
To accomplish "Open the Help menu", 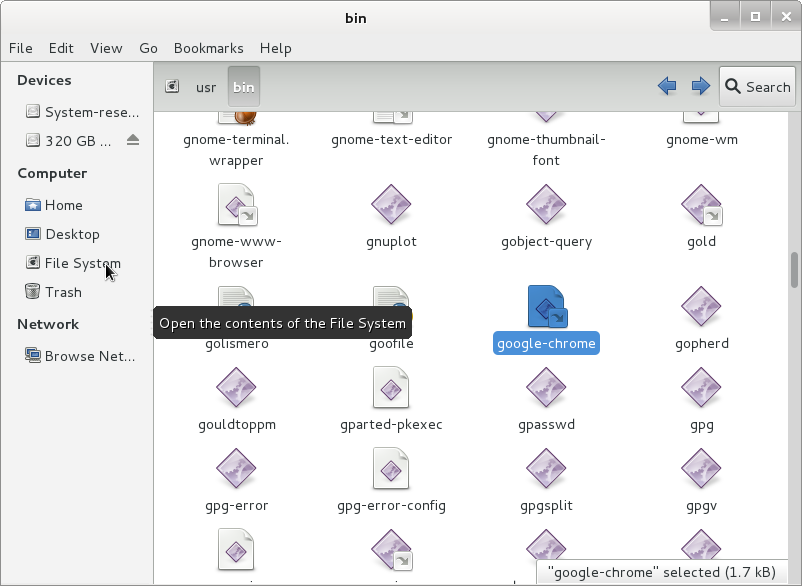I will click(275, 48).
